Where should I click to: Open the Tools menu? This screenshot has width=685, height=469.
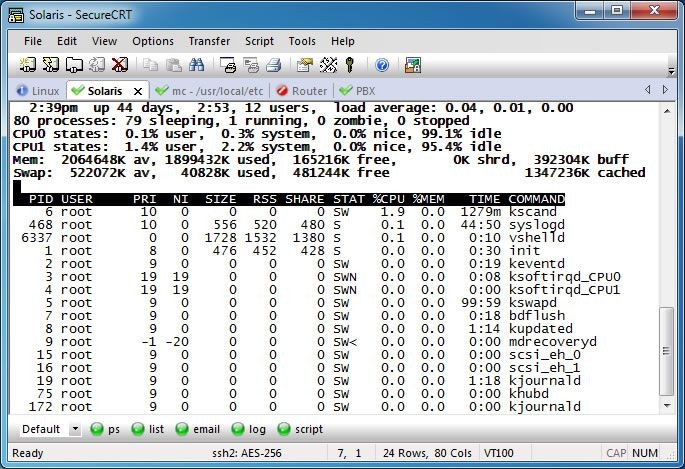click(x=302, y=41)
